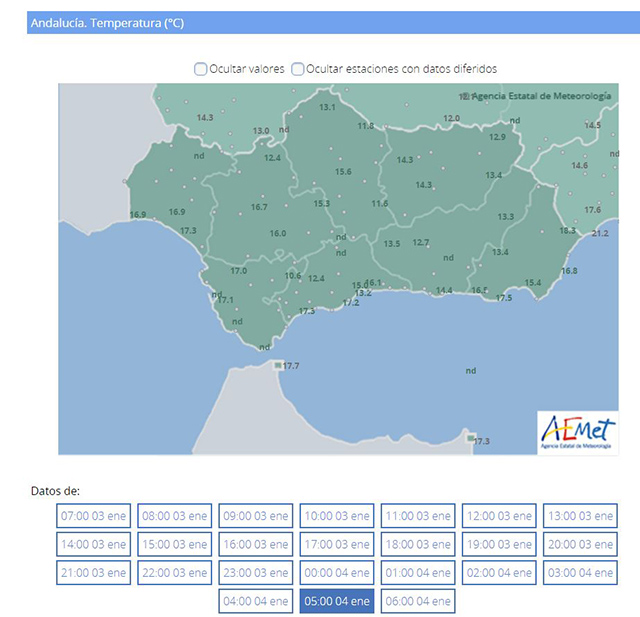The width and height of the screenshot is (640, 617).
Task: Click the 16.7 temperature value on map
Action: coord(259,207)
